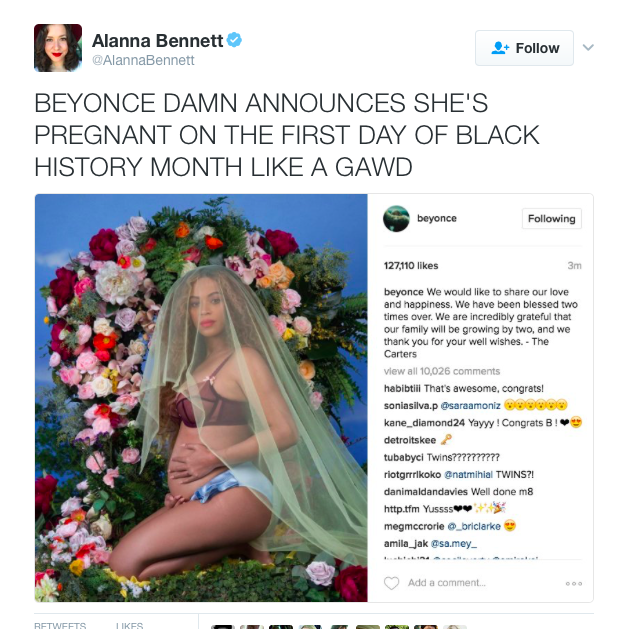Click Alanna Bennett's profile avatar
Screen dimensions: 632x629
point(58,48)
